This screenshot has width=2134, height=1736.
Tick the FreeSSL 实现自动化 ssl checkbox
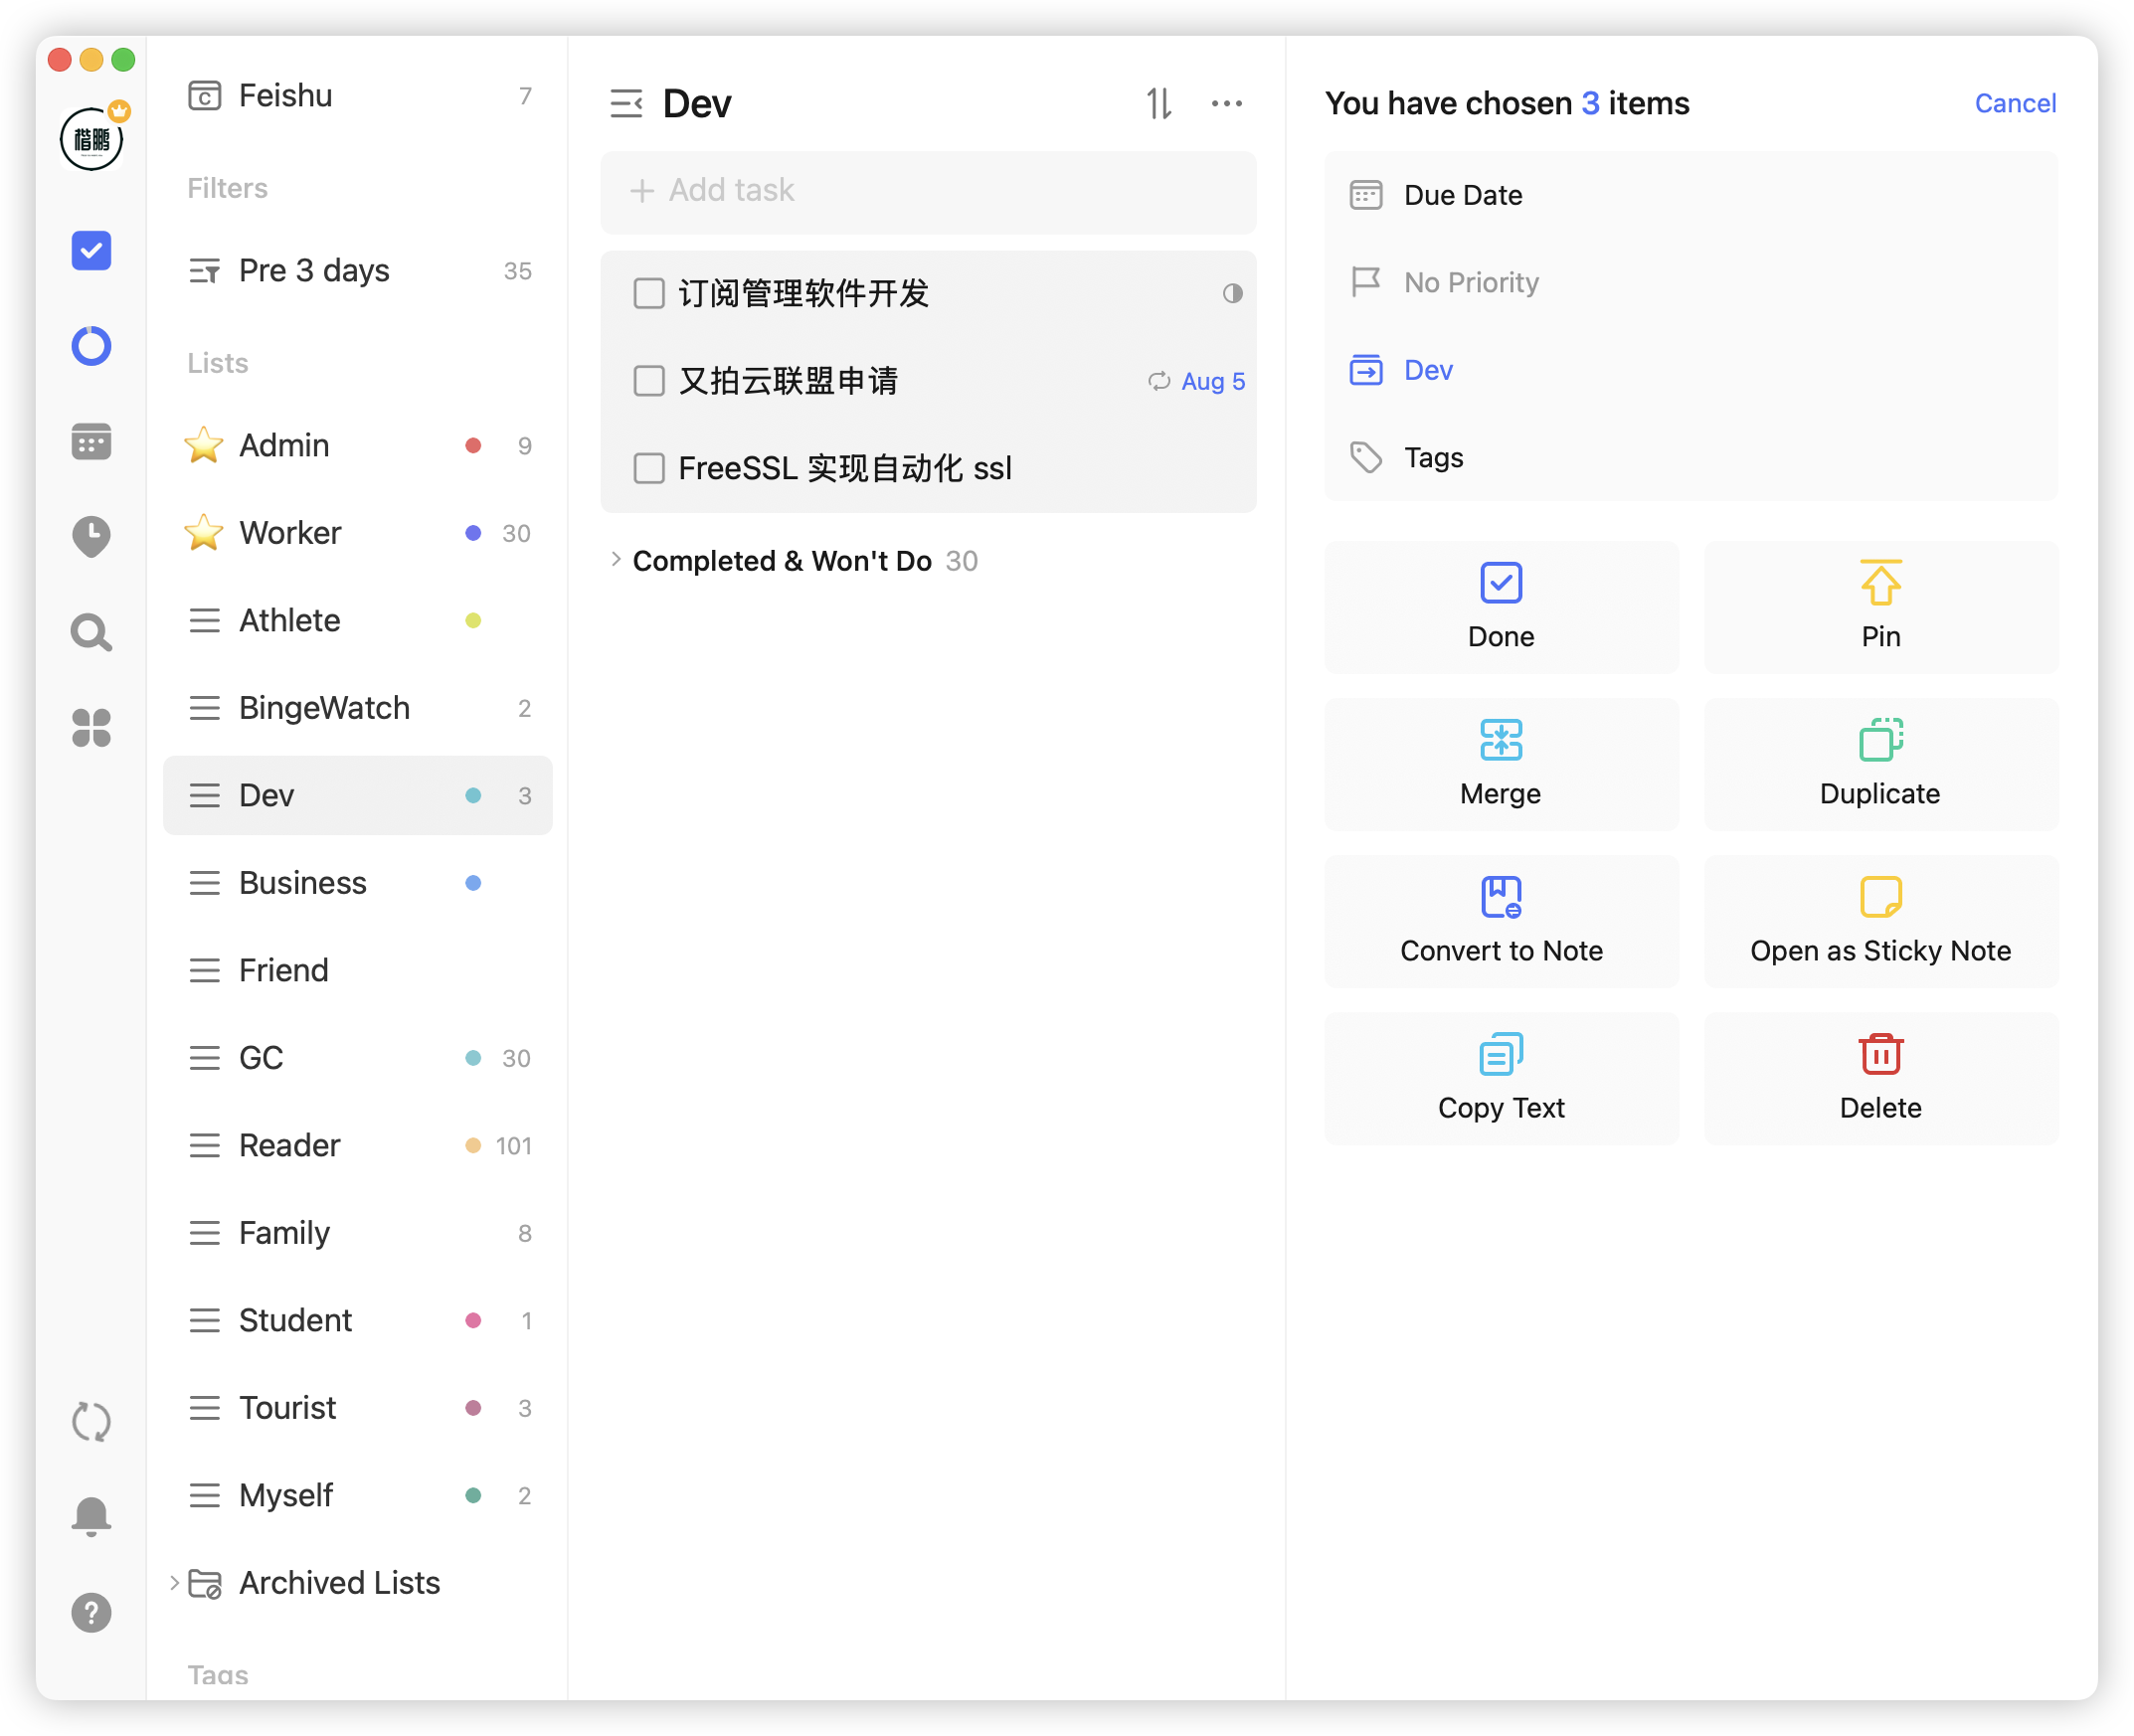point(649,468)
